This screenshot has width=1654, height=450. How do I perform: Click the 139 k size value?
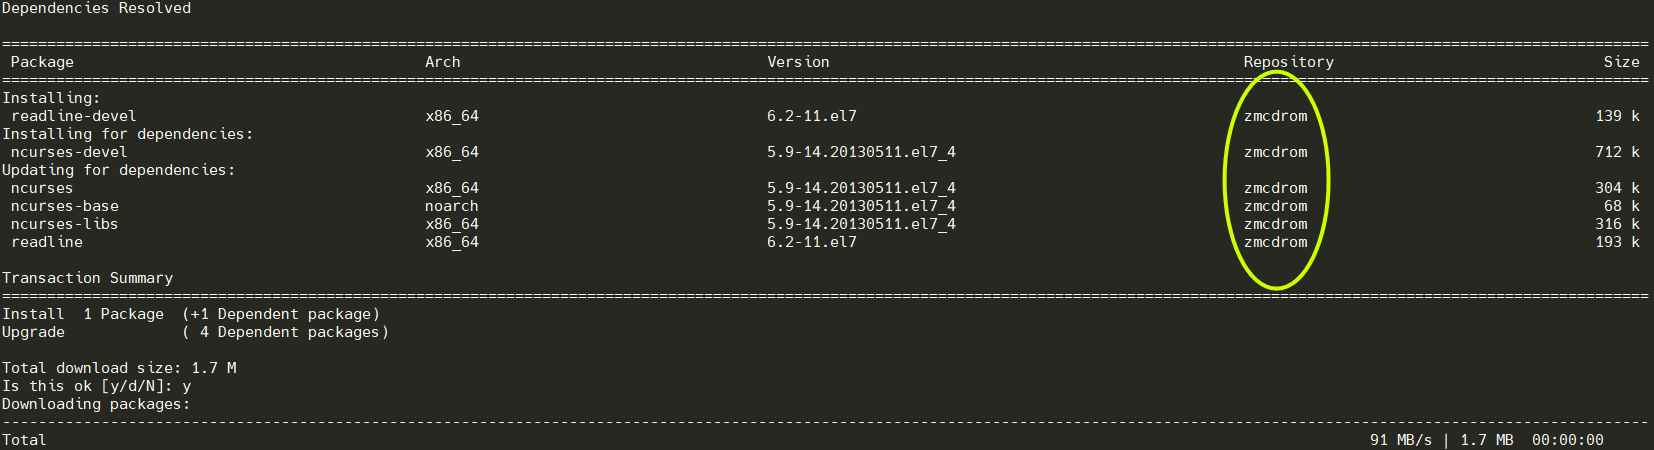tap(1617, 116)
